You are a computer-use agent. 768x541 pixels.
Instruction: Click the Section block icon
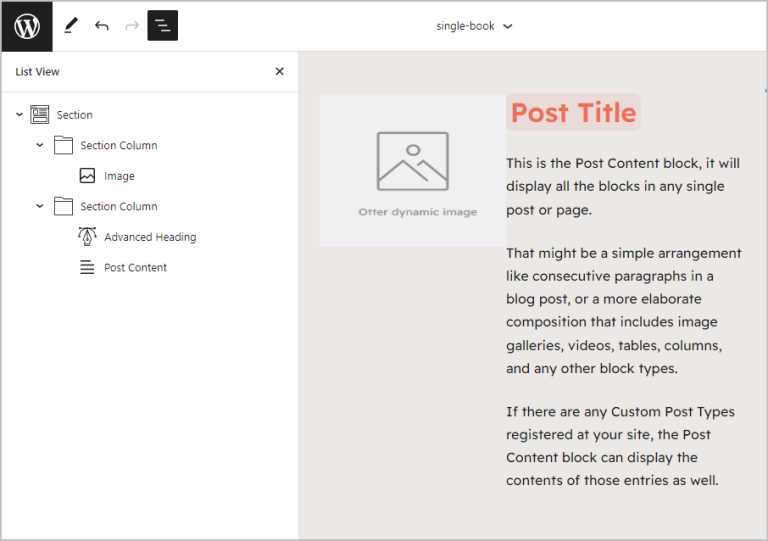click(40, 115)
